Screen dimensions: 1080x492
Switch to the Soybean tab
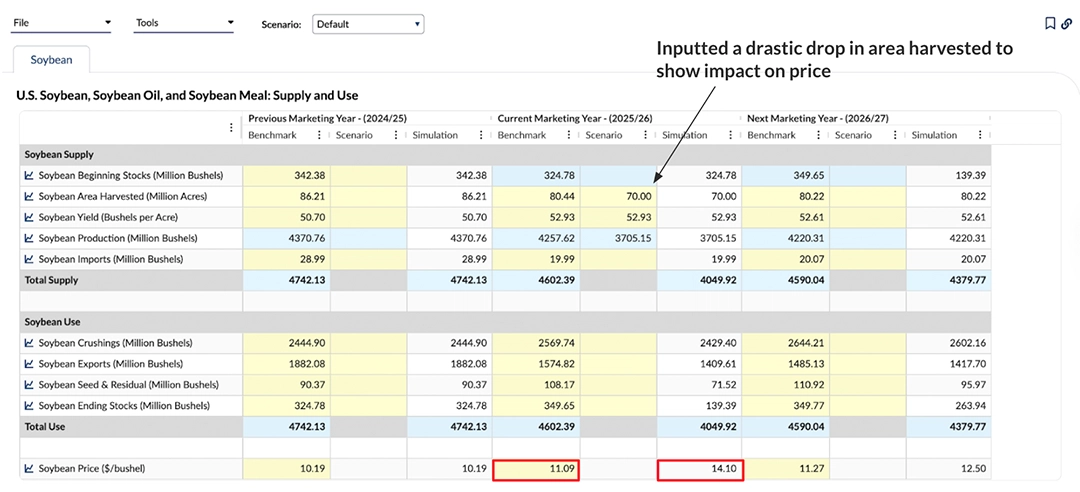click(x=51, y=60)
